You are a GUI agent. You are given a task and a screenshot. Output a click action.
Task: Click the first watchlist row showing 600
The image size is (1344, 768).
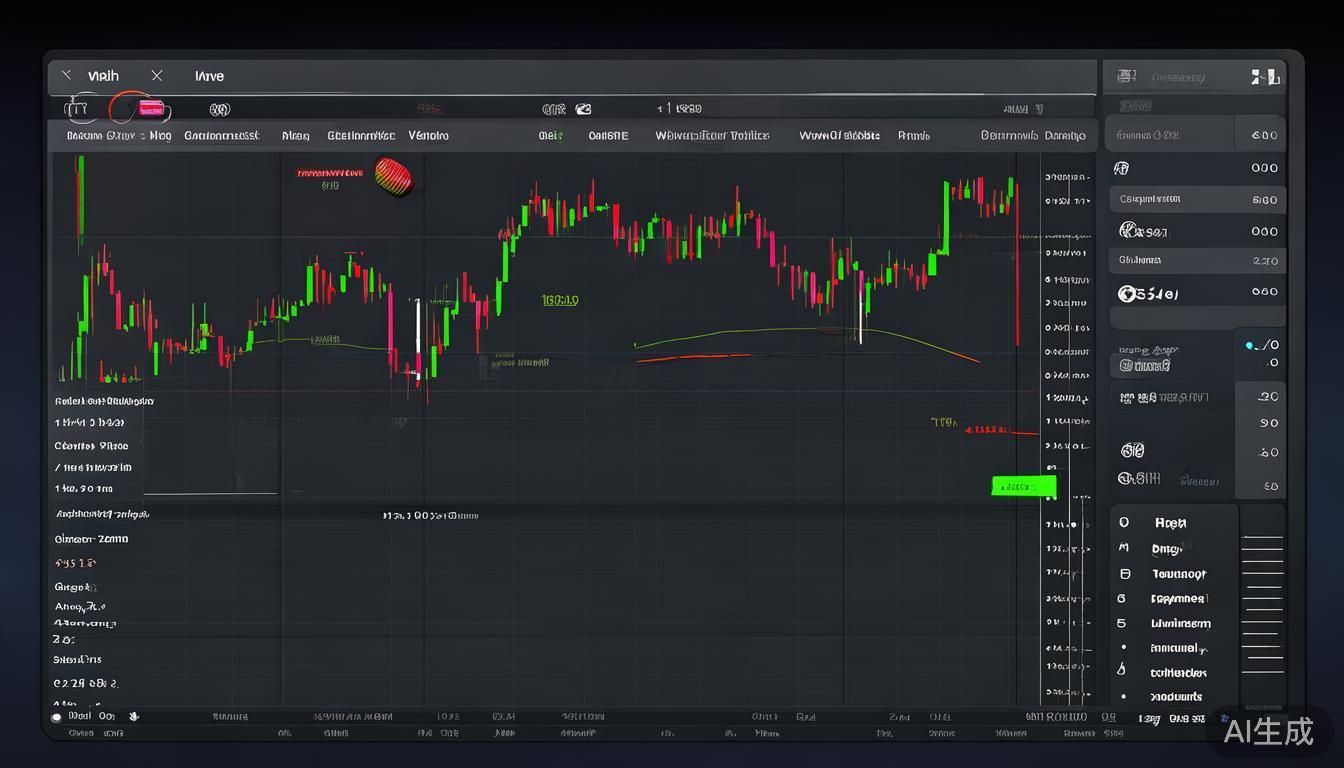coord(1196,135)
